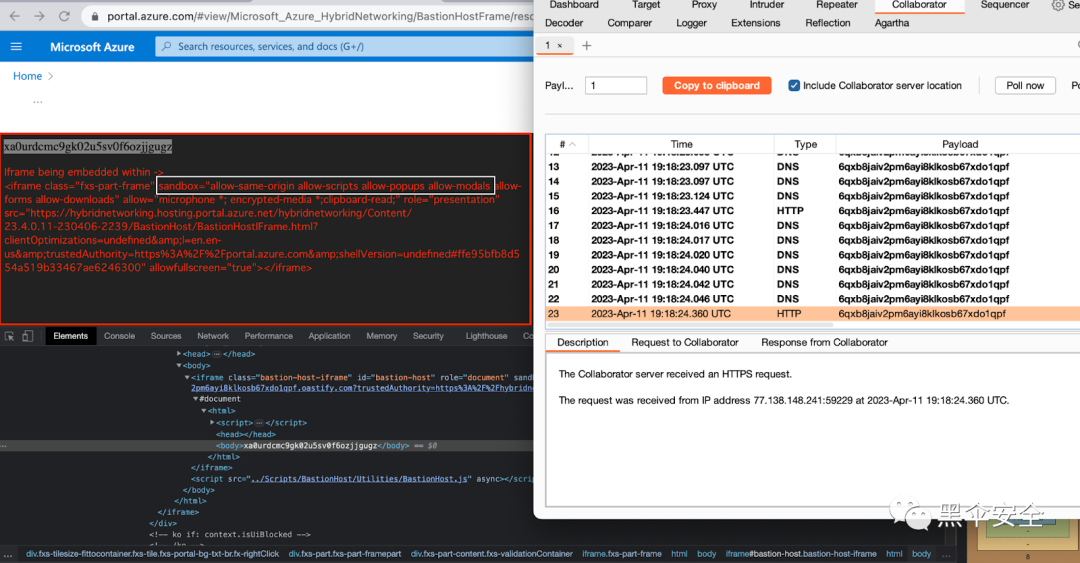1080x563 pixels.
Task: Switch to DevTools Console tab
Action: (x=119, y=336)
